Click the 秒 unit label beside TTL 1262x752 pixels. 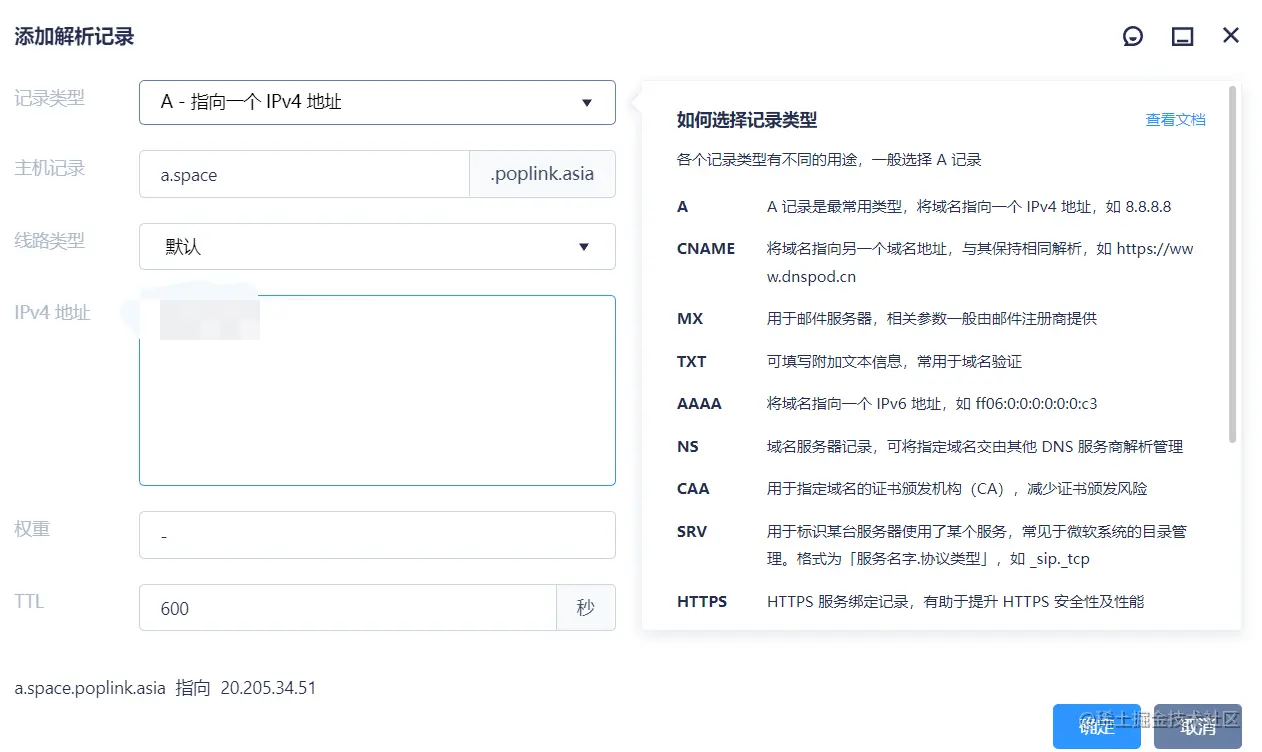(x=585, y=608)
